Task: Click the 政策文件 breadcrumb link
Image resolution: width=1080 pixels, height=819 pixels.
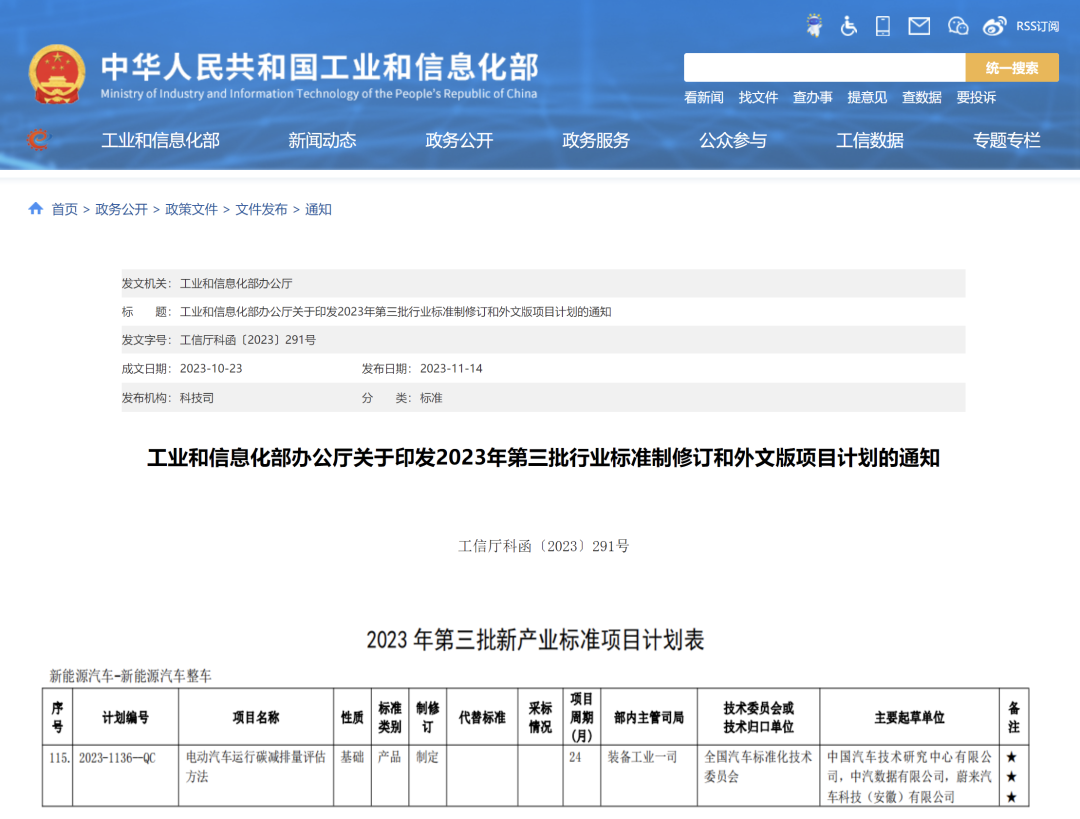Action: (191, 209)
